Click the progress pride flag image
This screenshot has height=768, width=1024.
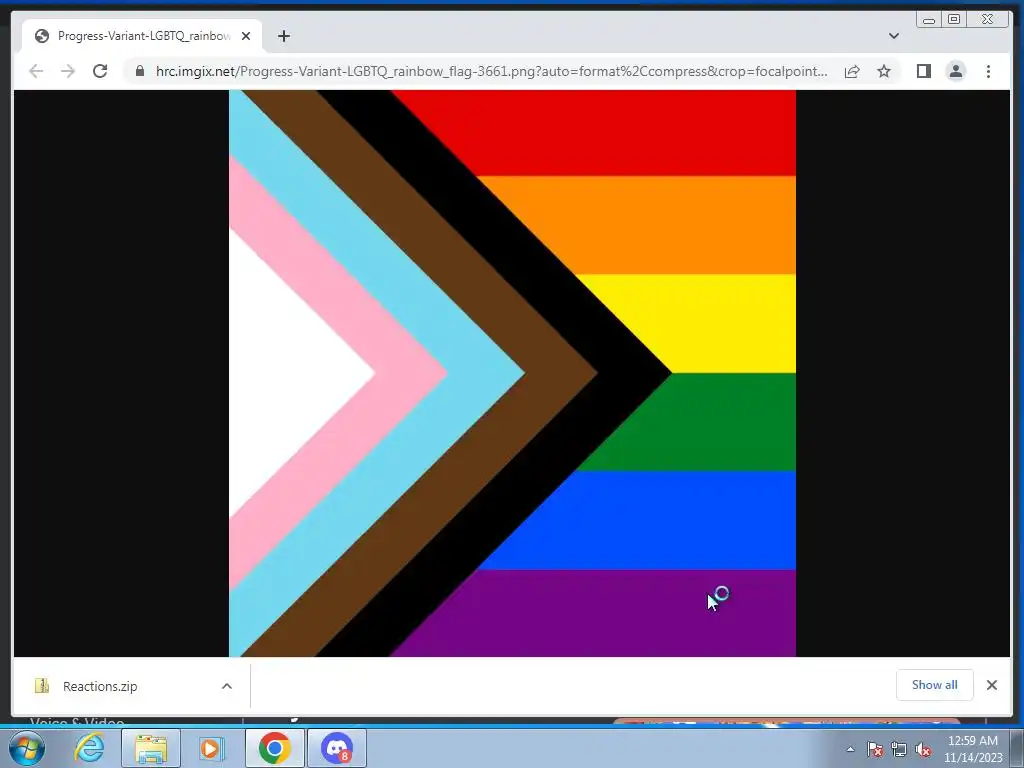[512, 374]
